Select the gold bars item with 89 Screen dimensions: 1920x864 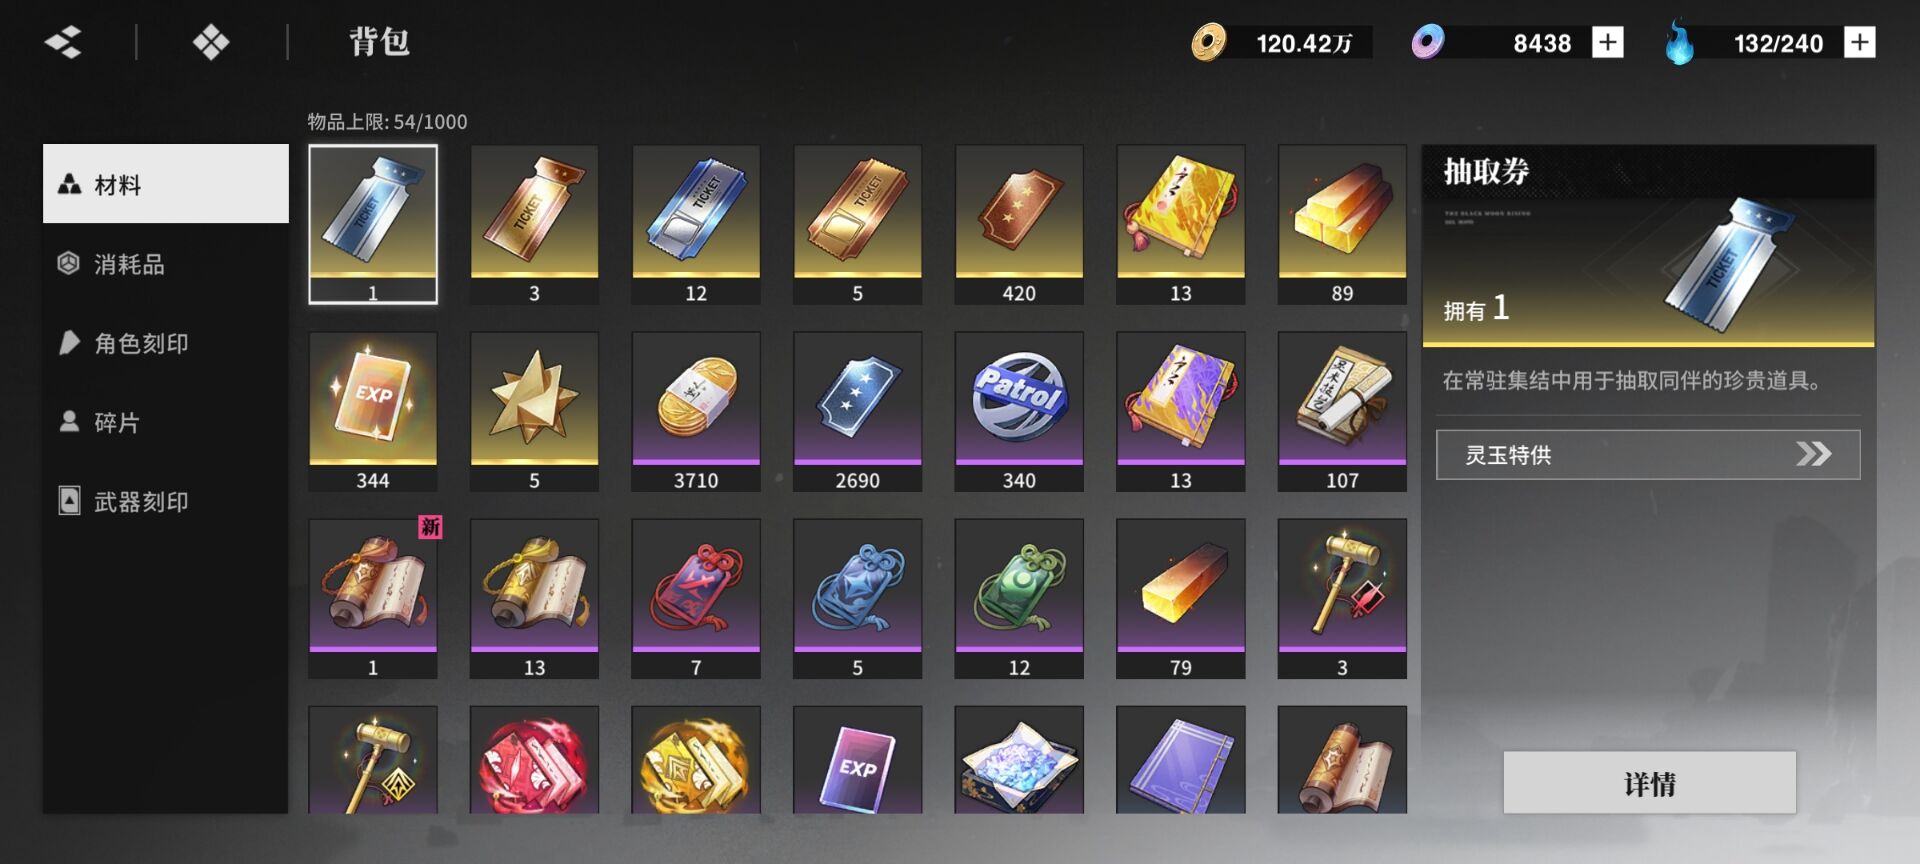(x=1342, y=224)
